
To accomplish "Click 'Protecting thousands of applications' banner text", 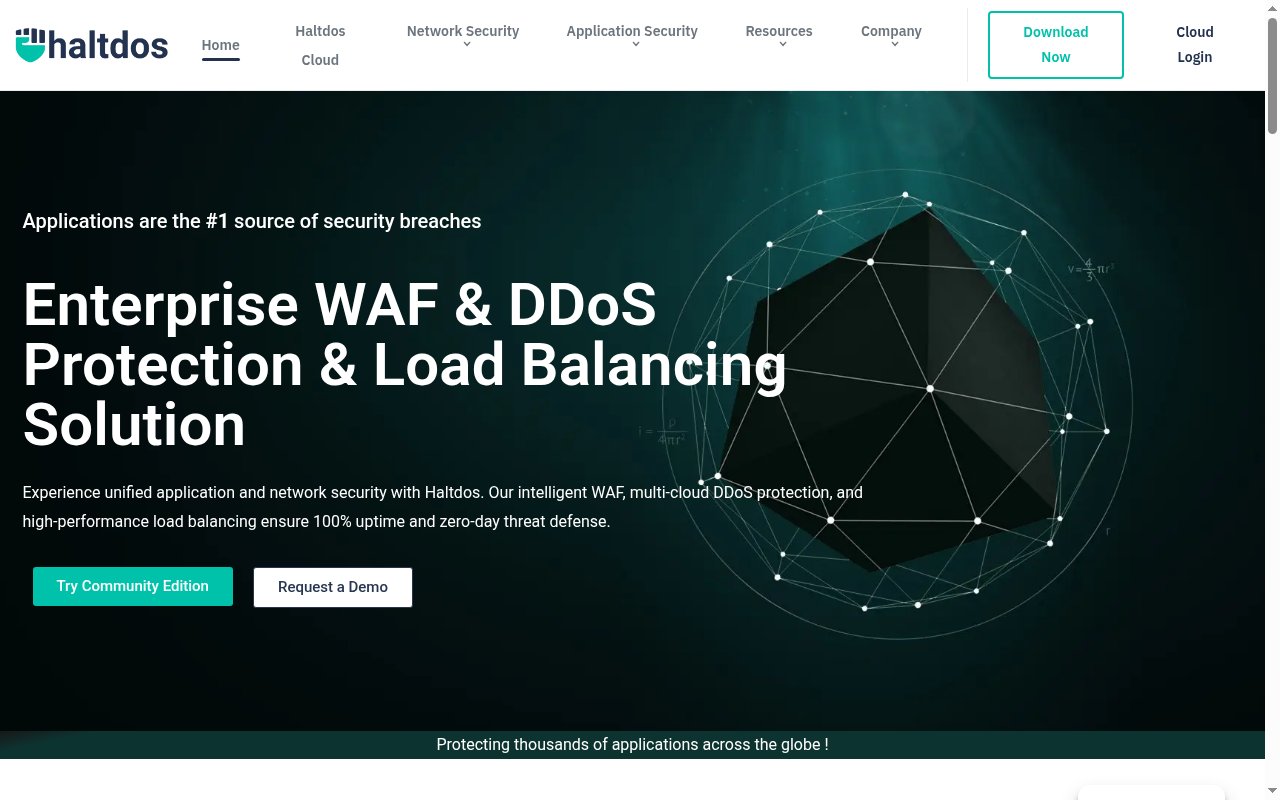I will pyautogui.click(x=632, y=744).
